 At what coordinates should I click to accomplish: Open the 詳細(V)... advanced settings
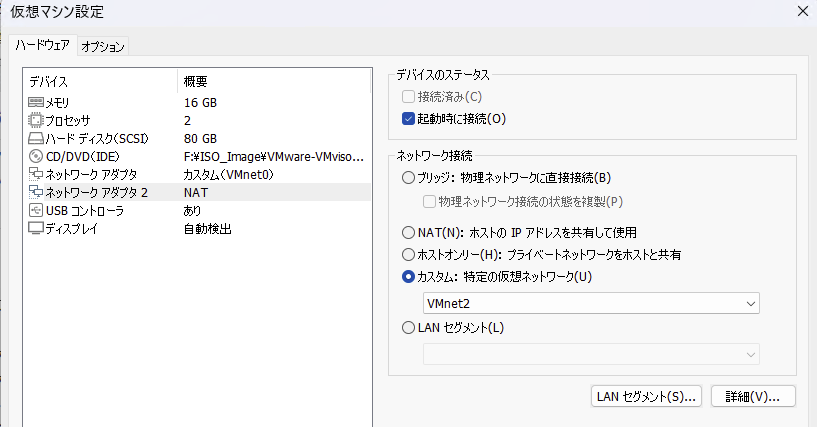coord(753,396)
